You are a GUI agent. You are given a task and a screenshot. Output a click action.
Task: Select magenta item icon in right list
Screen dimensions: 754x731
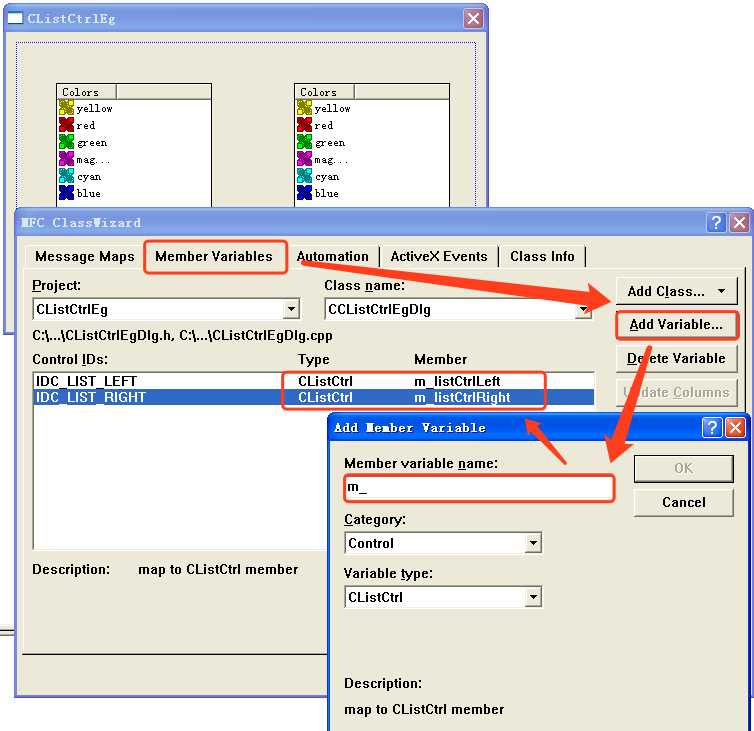point(304,158)
